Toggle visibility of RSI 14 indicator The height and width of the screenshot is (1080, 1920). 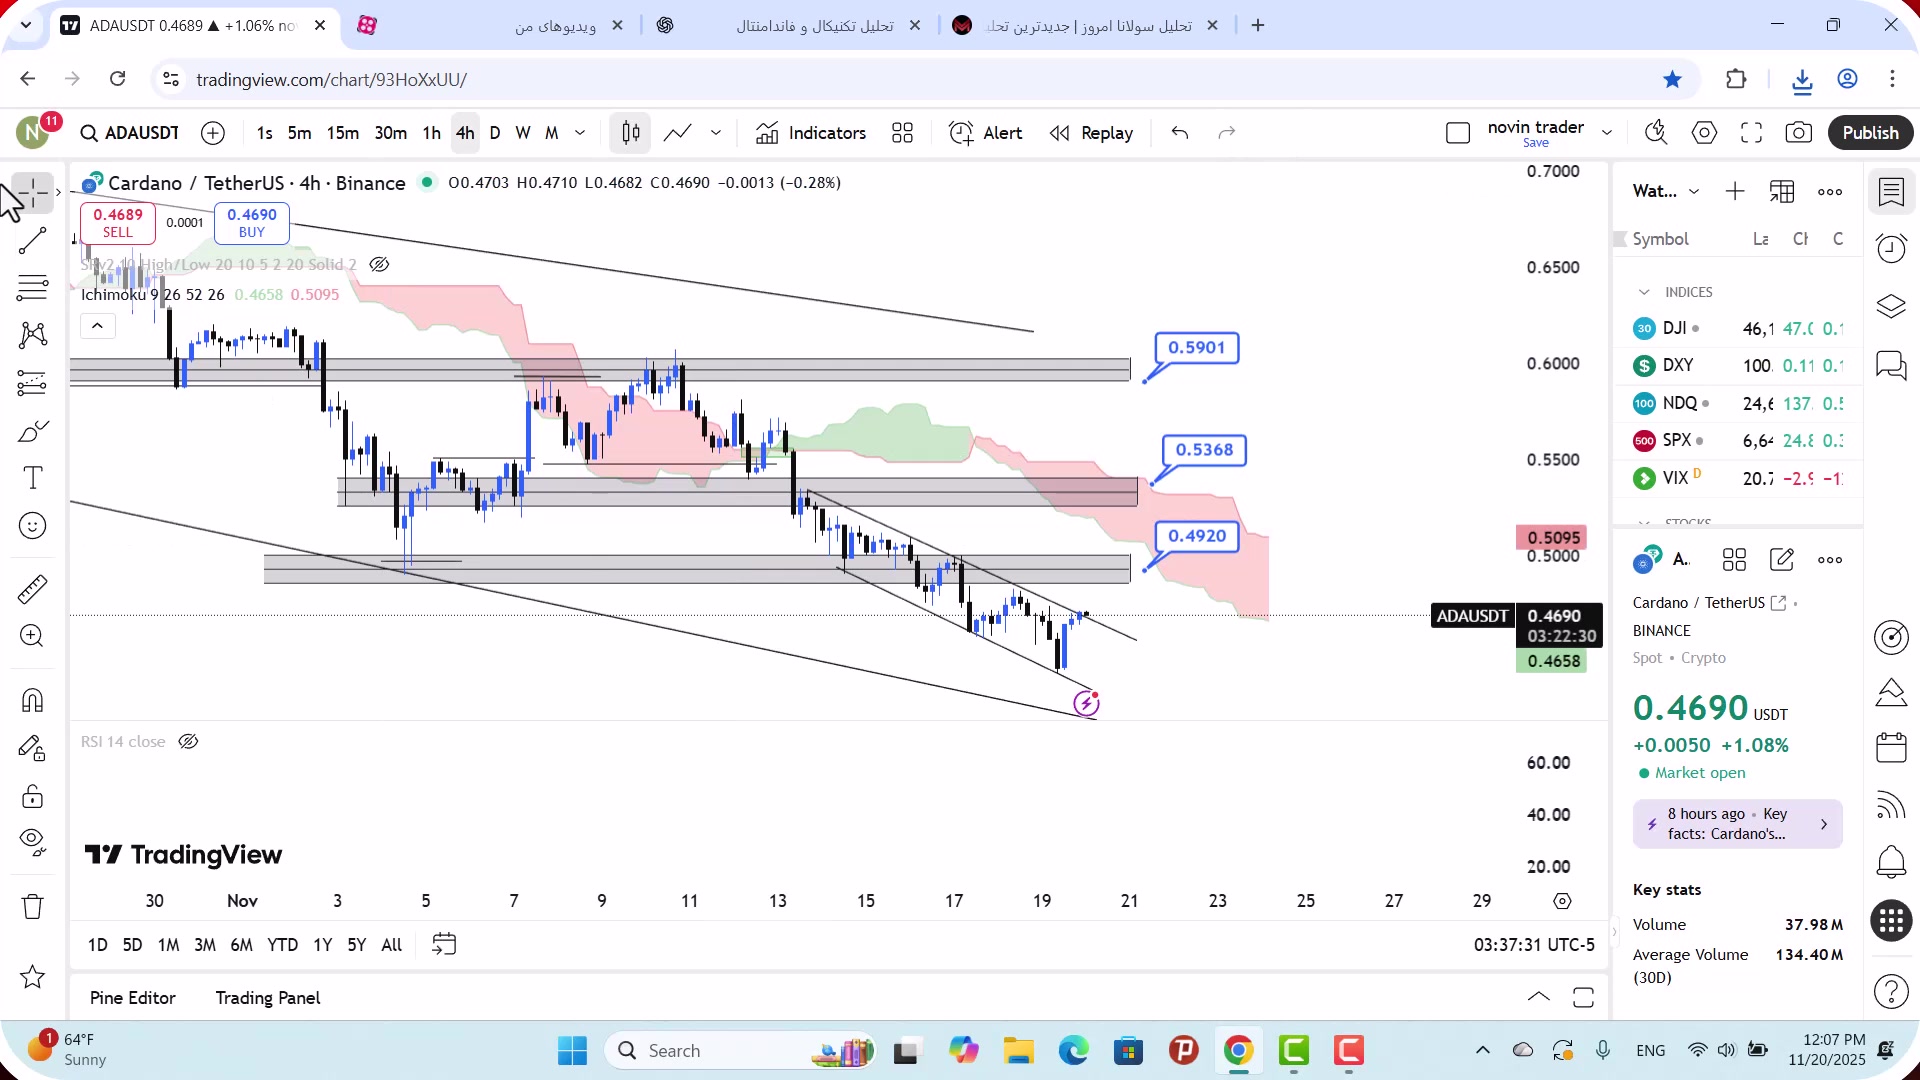pyautogui.click(x=188, y=742)
